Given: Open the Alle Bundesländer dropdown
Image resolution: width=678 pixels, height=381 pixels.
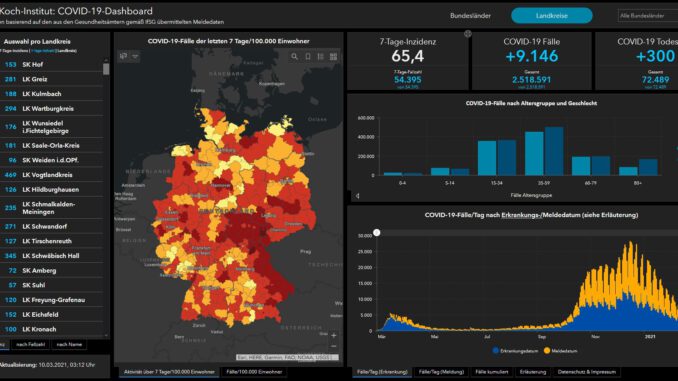Looking at the screenshot, I should [x=648, y=16].
